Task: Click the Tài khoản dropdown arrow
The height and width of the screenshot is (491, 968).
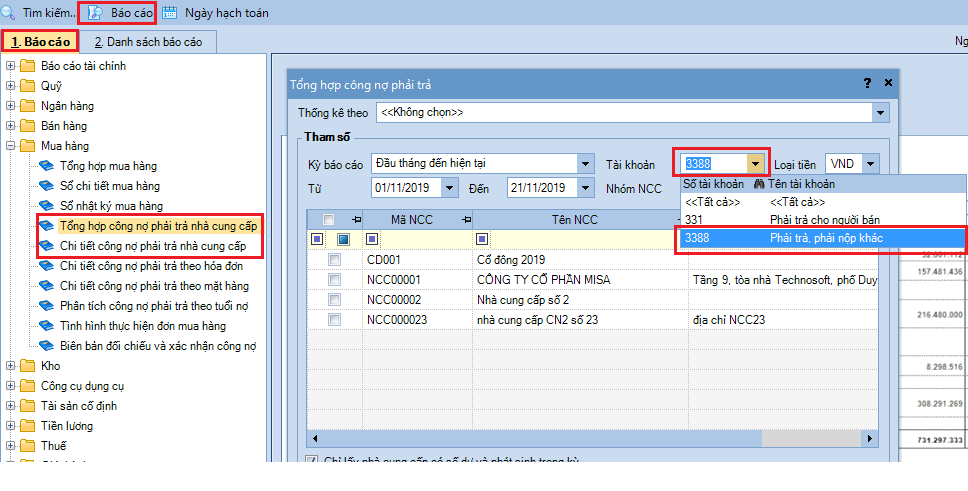Action: (756, 164)
